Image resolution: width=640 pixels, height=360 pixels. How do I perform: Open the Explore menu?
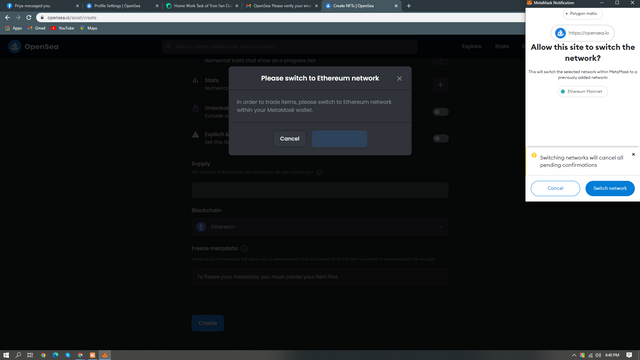(471, 47)
